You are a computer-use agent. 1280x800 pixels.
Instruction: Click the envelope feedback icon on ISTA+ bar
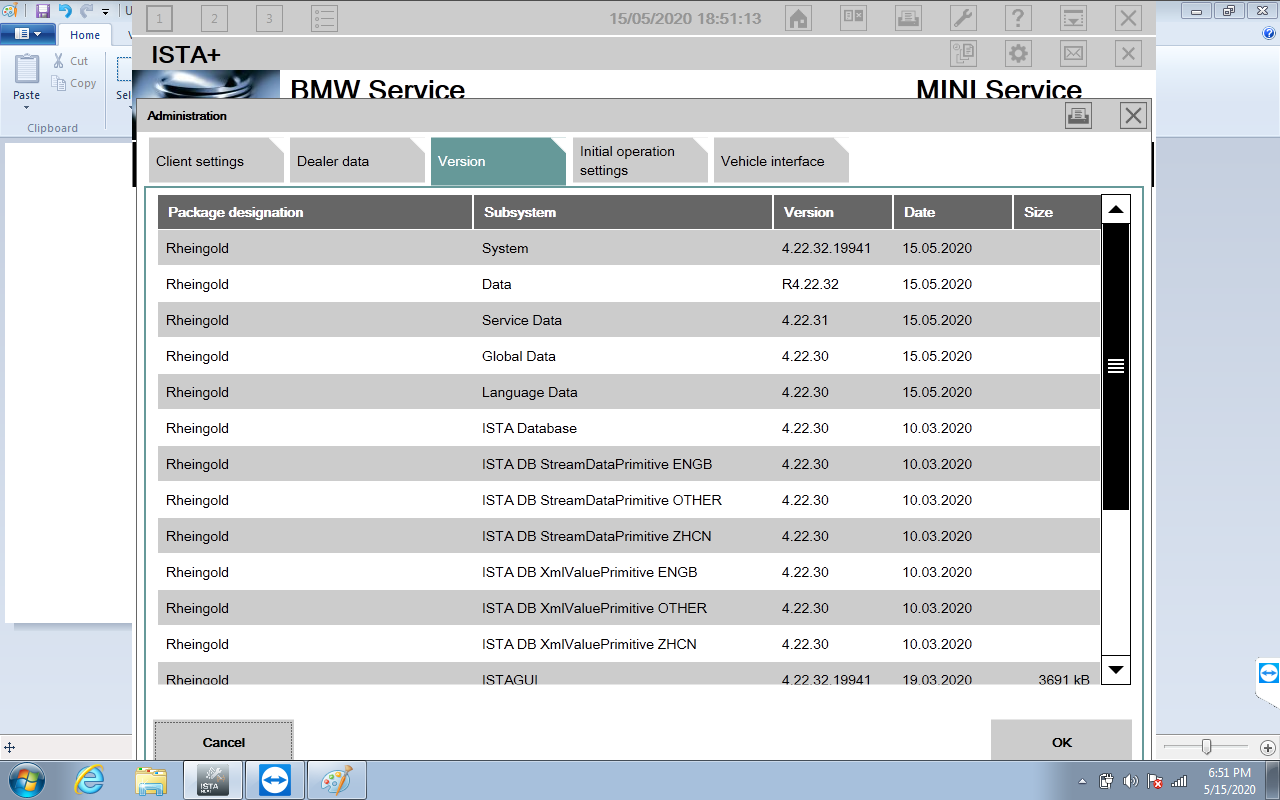[1073, 54]
